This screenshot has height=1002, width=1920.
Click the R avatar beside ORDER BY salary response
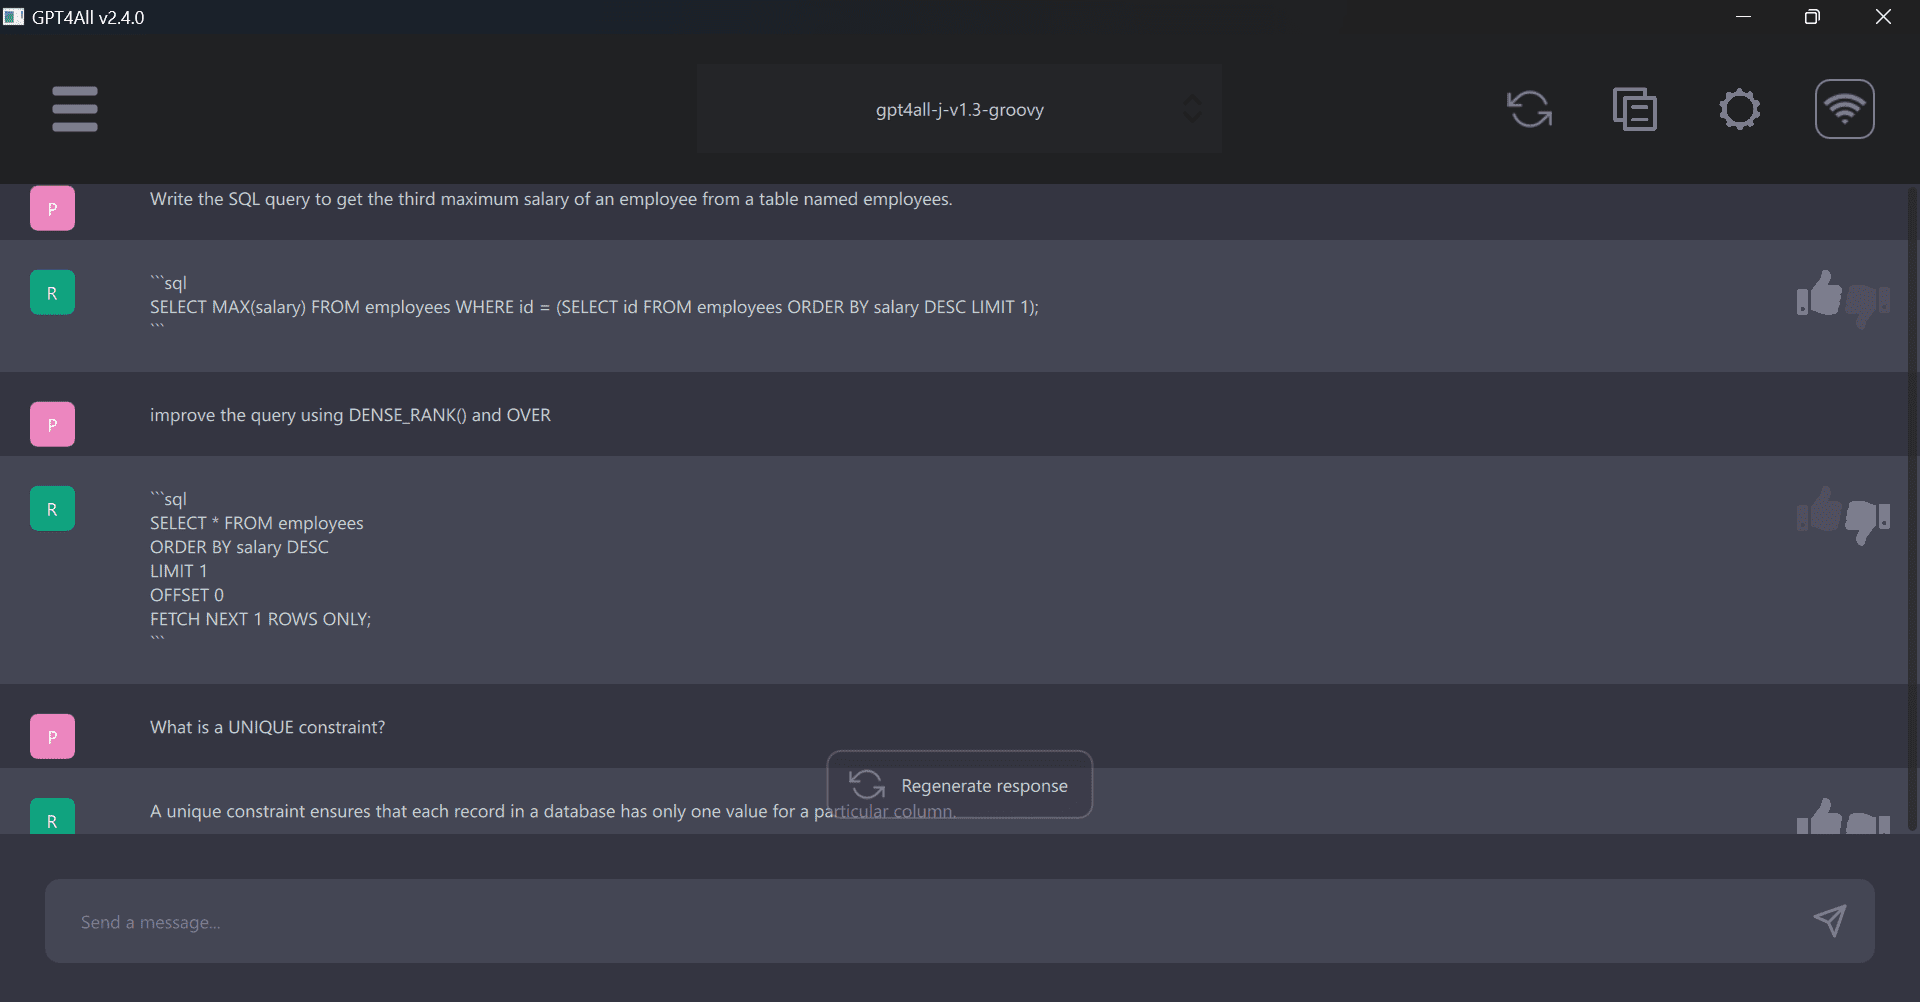(x=52, y=509)
